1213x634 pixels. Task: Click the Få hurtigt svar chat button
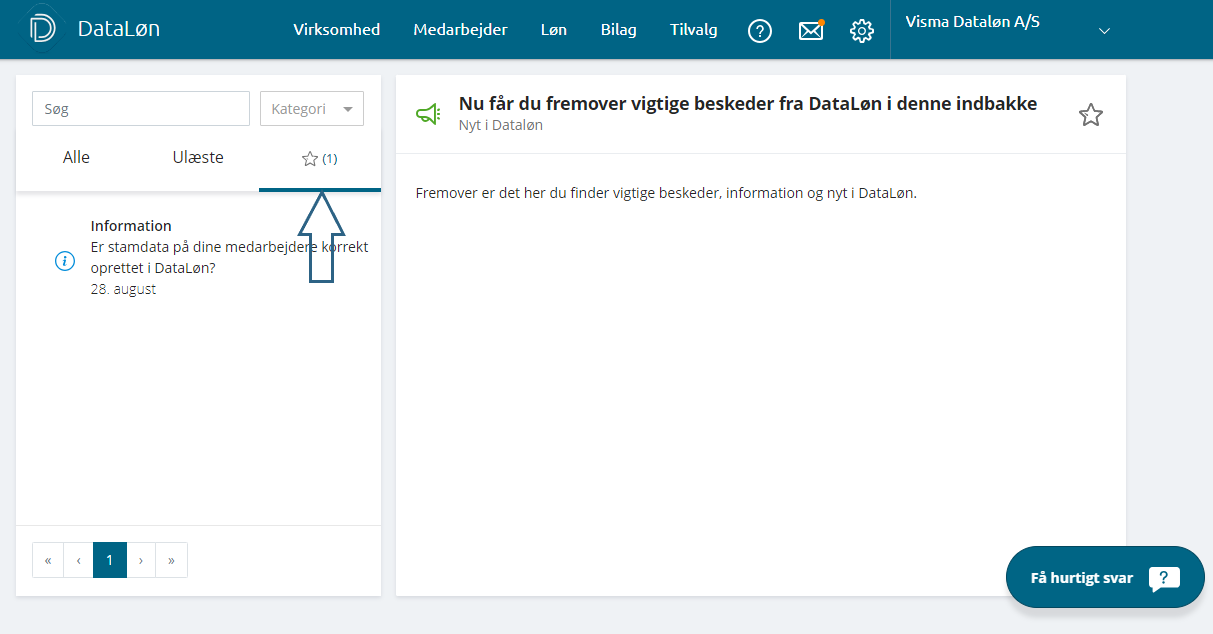pos(1105,577)
